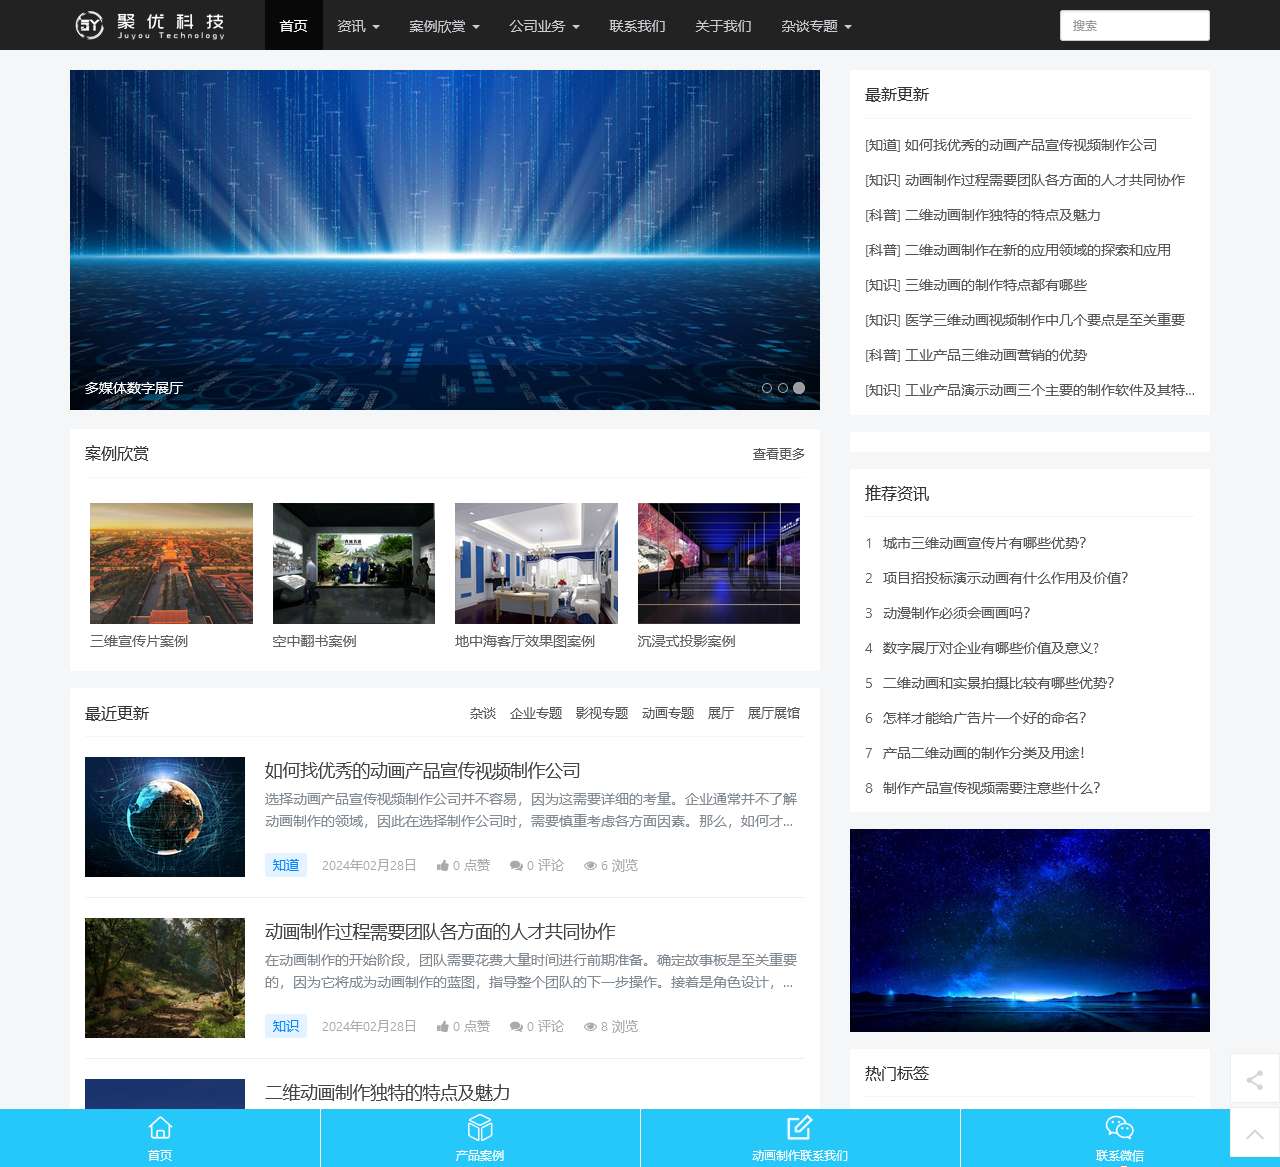Viewport: 1280px width, 1167px height.
Task: Click the 查看更多 link in 案例欣赏
Action: 777,453
